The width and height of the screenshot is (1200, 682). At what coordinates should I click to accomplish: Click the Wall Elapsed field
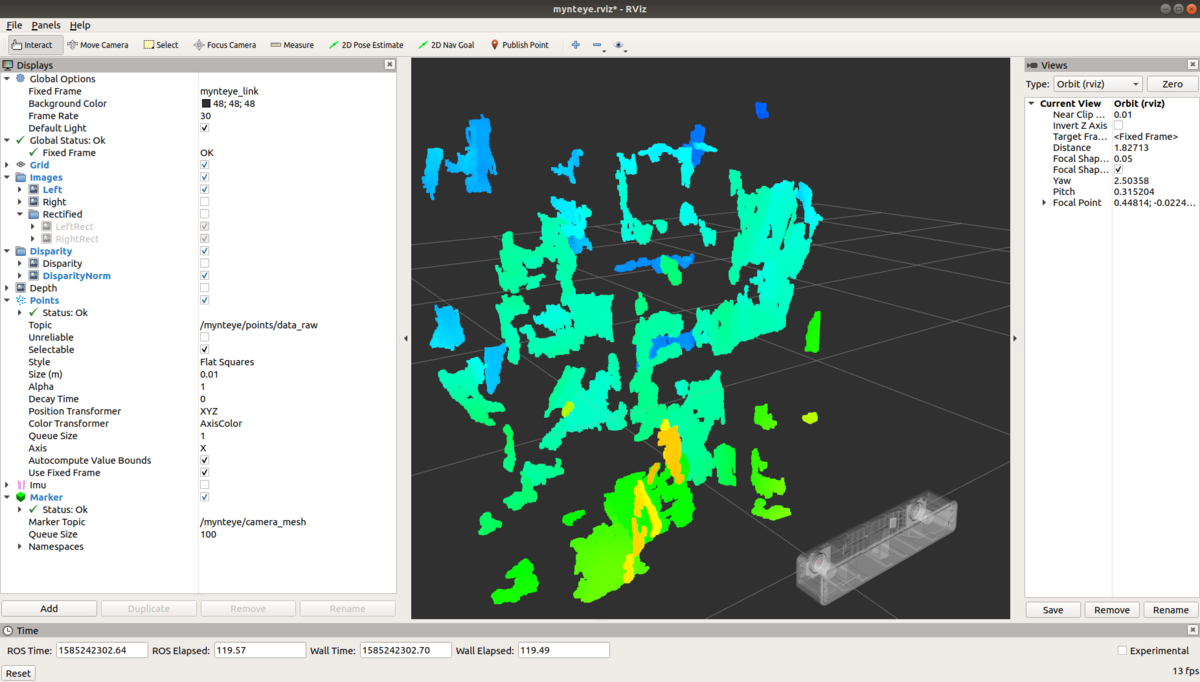pyautogui.click(x=563, y=650)
